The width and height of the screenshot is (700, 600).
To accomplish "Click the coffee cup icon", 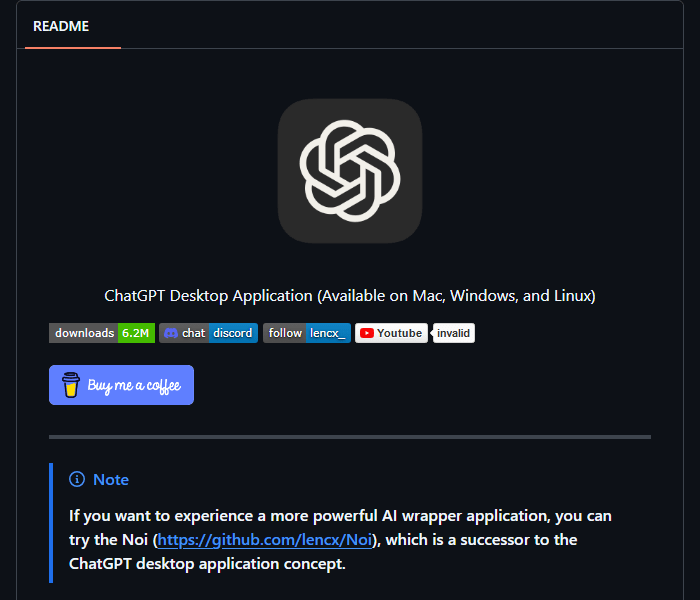I will coord(71,385).
